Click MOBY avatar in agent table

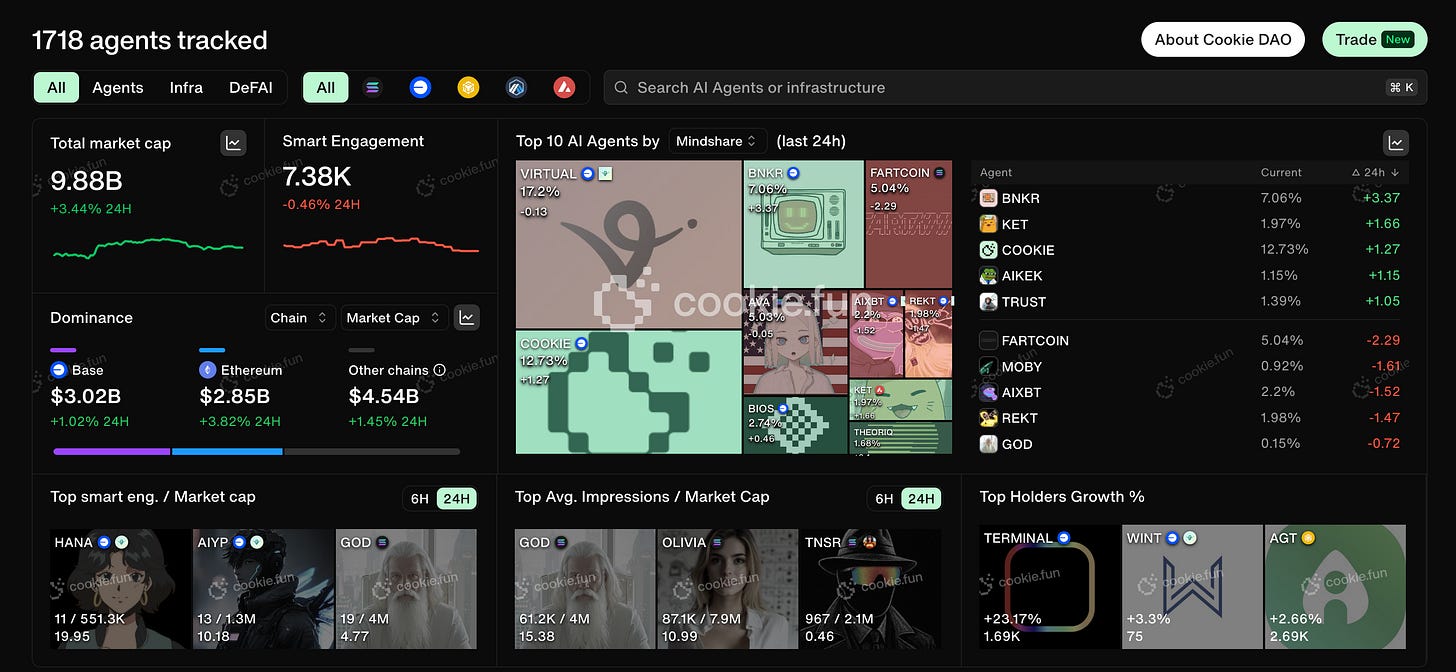pyautogui.click(x=988, y=367)
